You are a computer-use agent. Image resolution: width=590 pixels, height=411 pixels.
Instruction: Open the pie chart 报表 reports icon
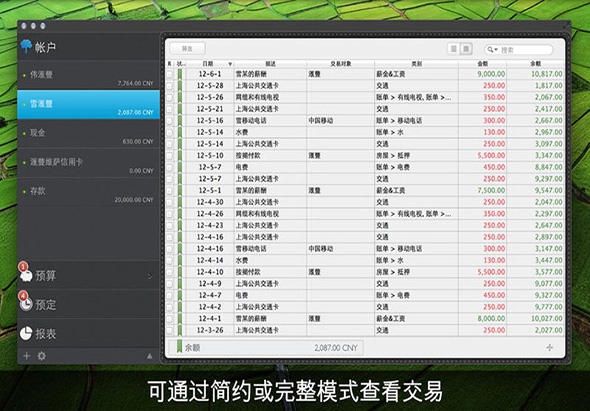click(26, 333)
